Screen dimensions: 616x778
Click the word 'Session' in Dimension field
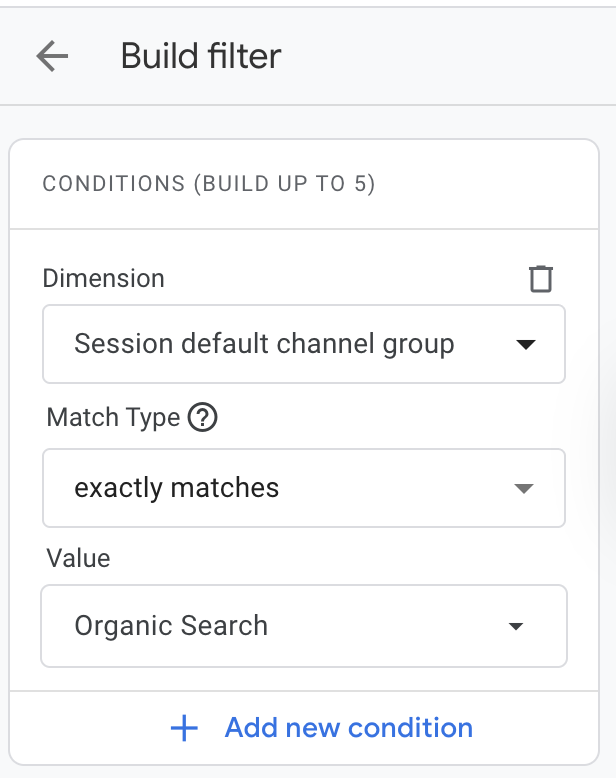pyautogui.click(x=124, y=345)
